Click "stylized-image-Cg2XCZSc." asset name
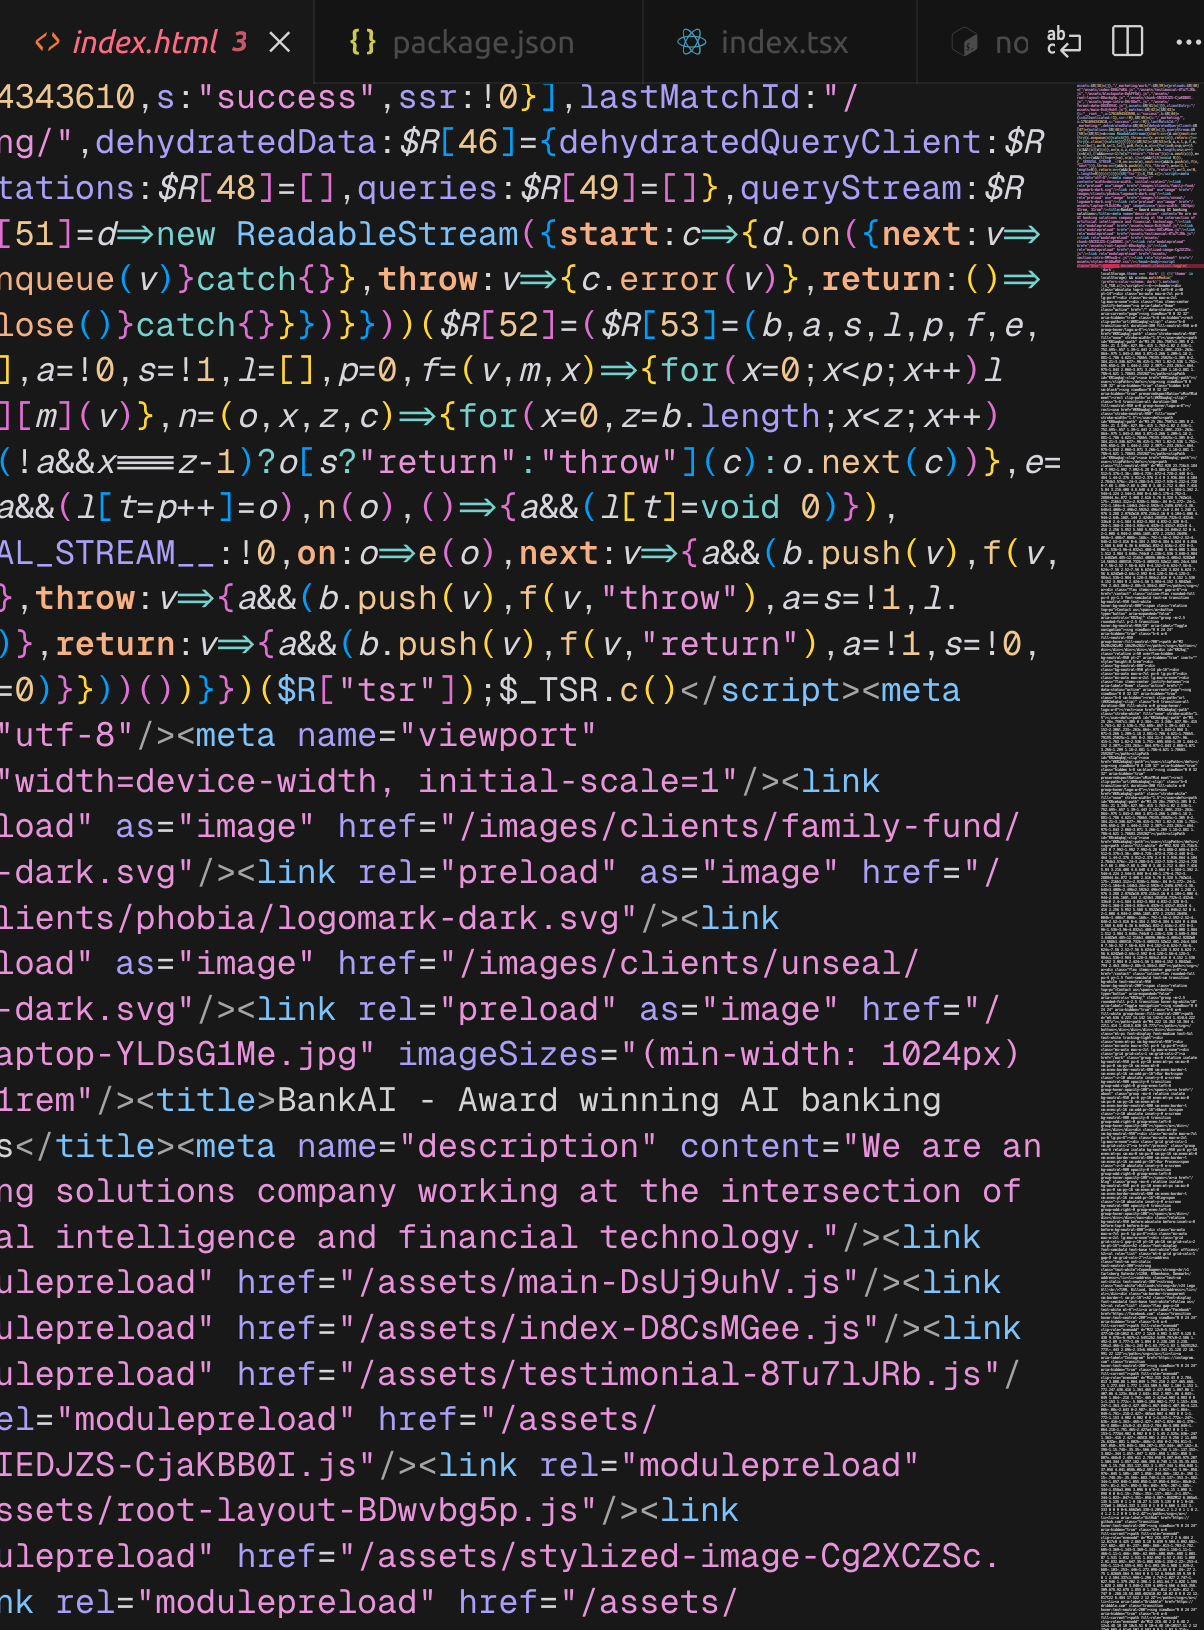The image size is (1204, 1630). coord(759,1556)
